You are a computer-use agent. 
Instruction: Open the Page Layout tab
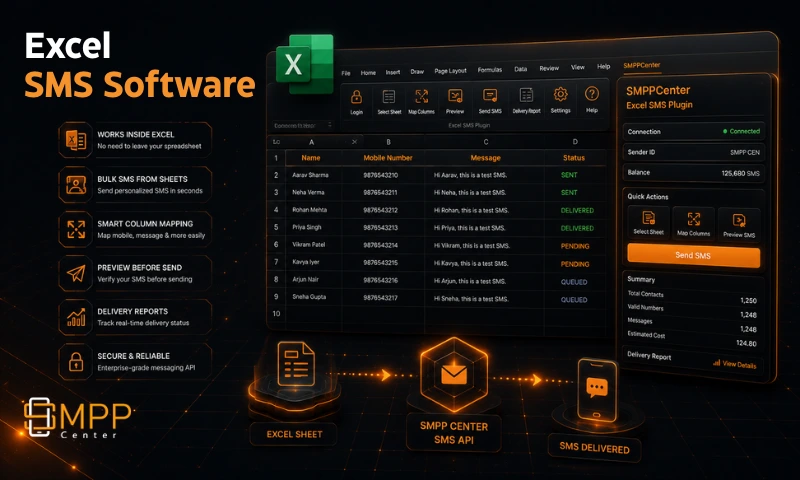(451, 71)
